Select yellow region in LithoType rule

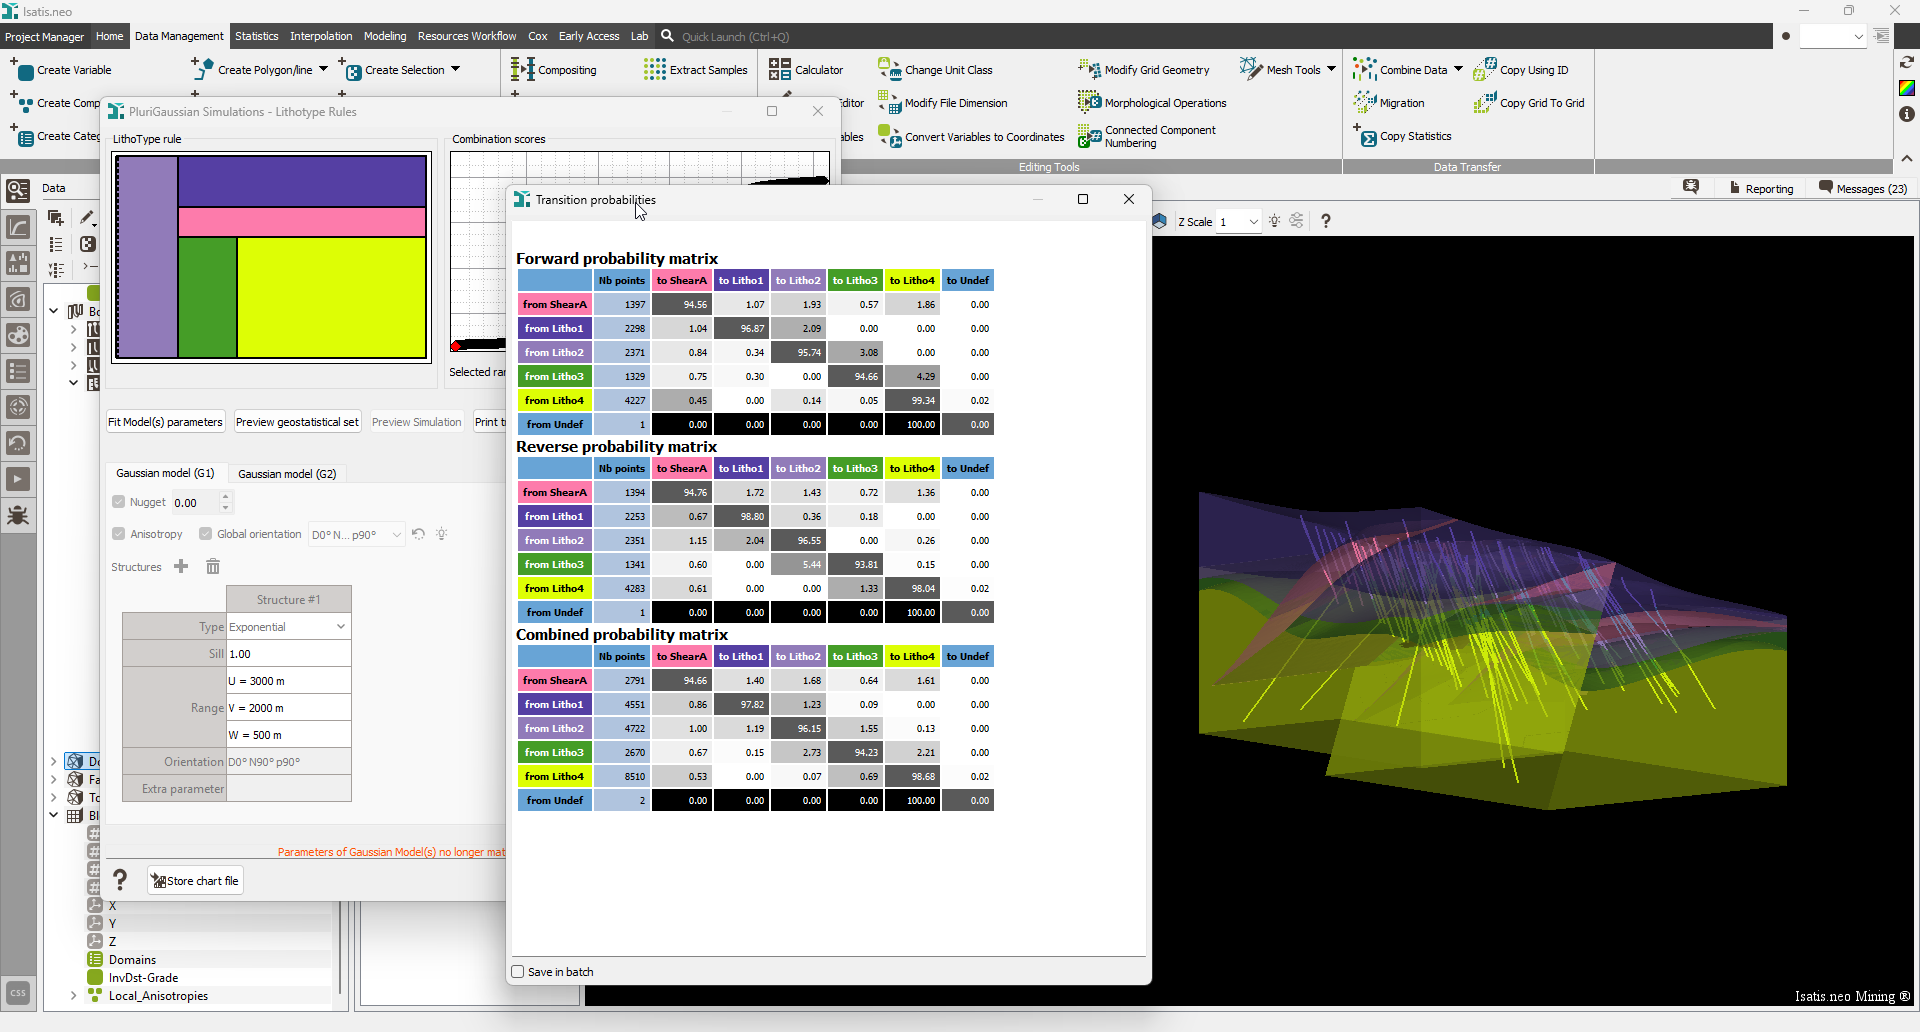click(x=331, y=297)
